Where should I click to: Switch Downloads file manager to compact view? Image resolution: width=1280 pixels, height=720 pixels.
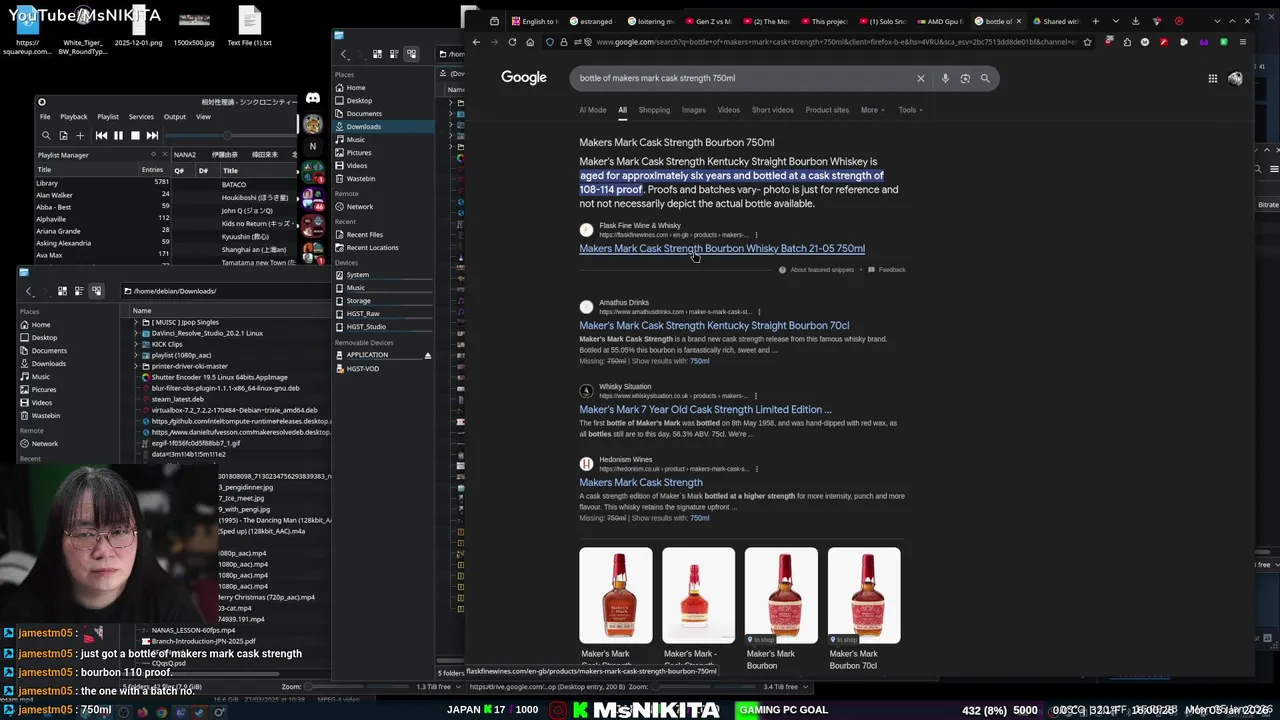[x=79, y=291]
